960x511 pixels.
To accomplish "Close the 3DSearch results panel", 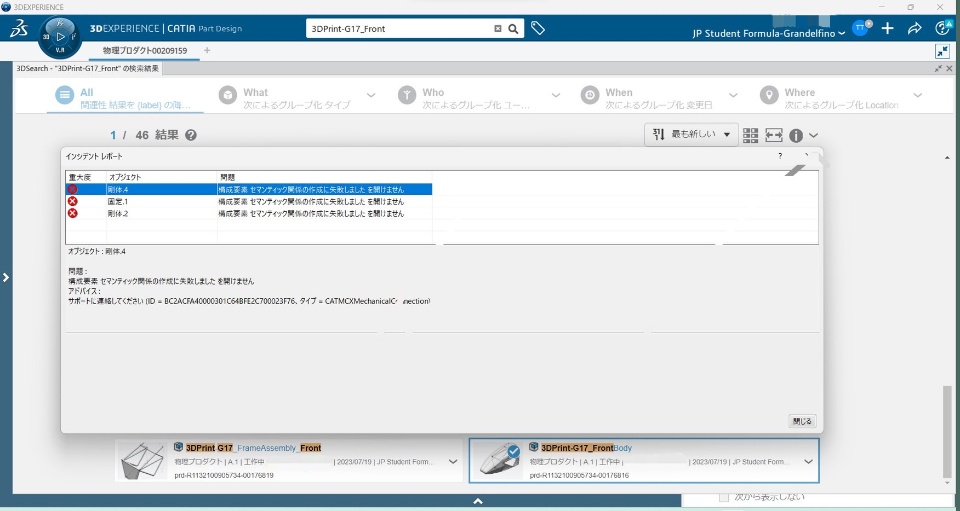I will tap(950, 69).
